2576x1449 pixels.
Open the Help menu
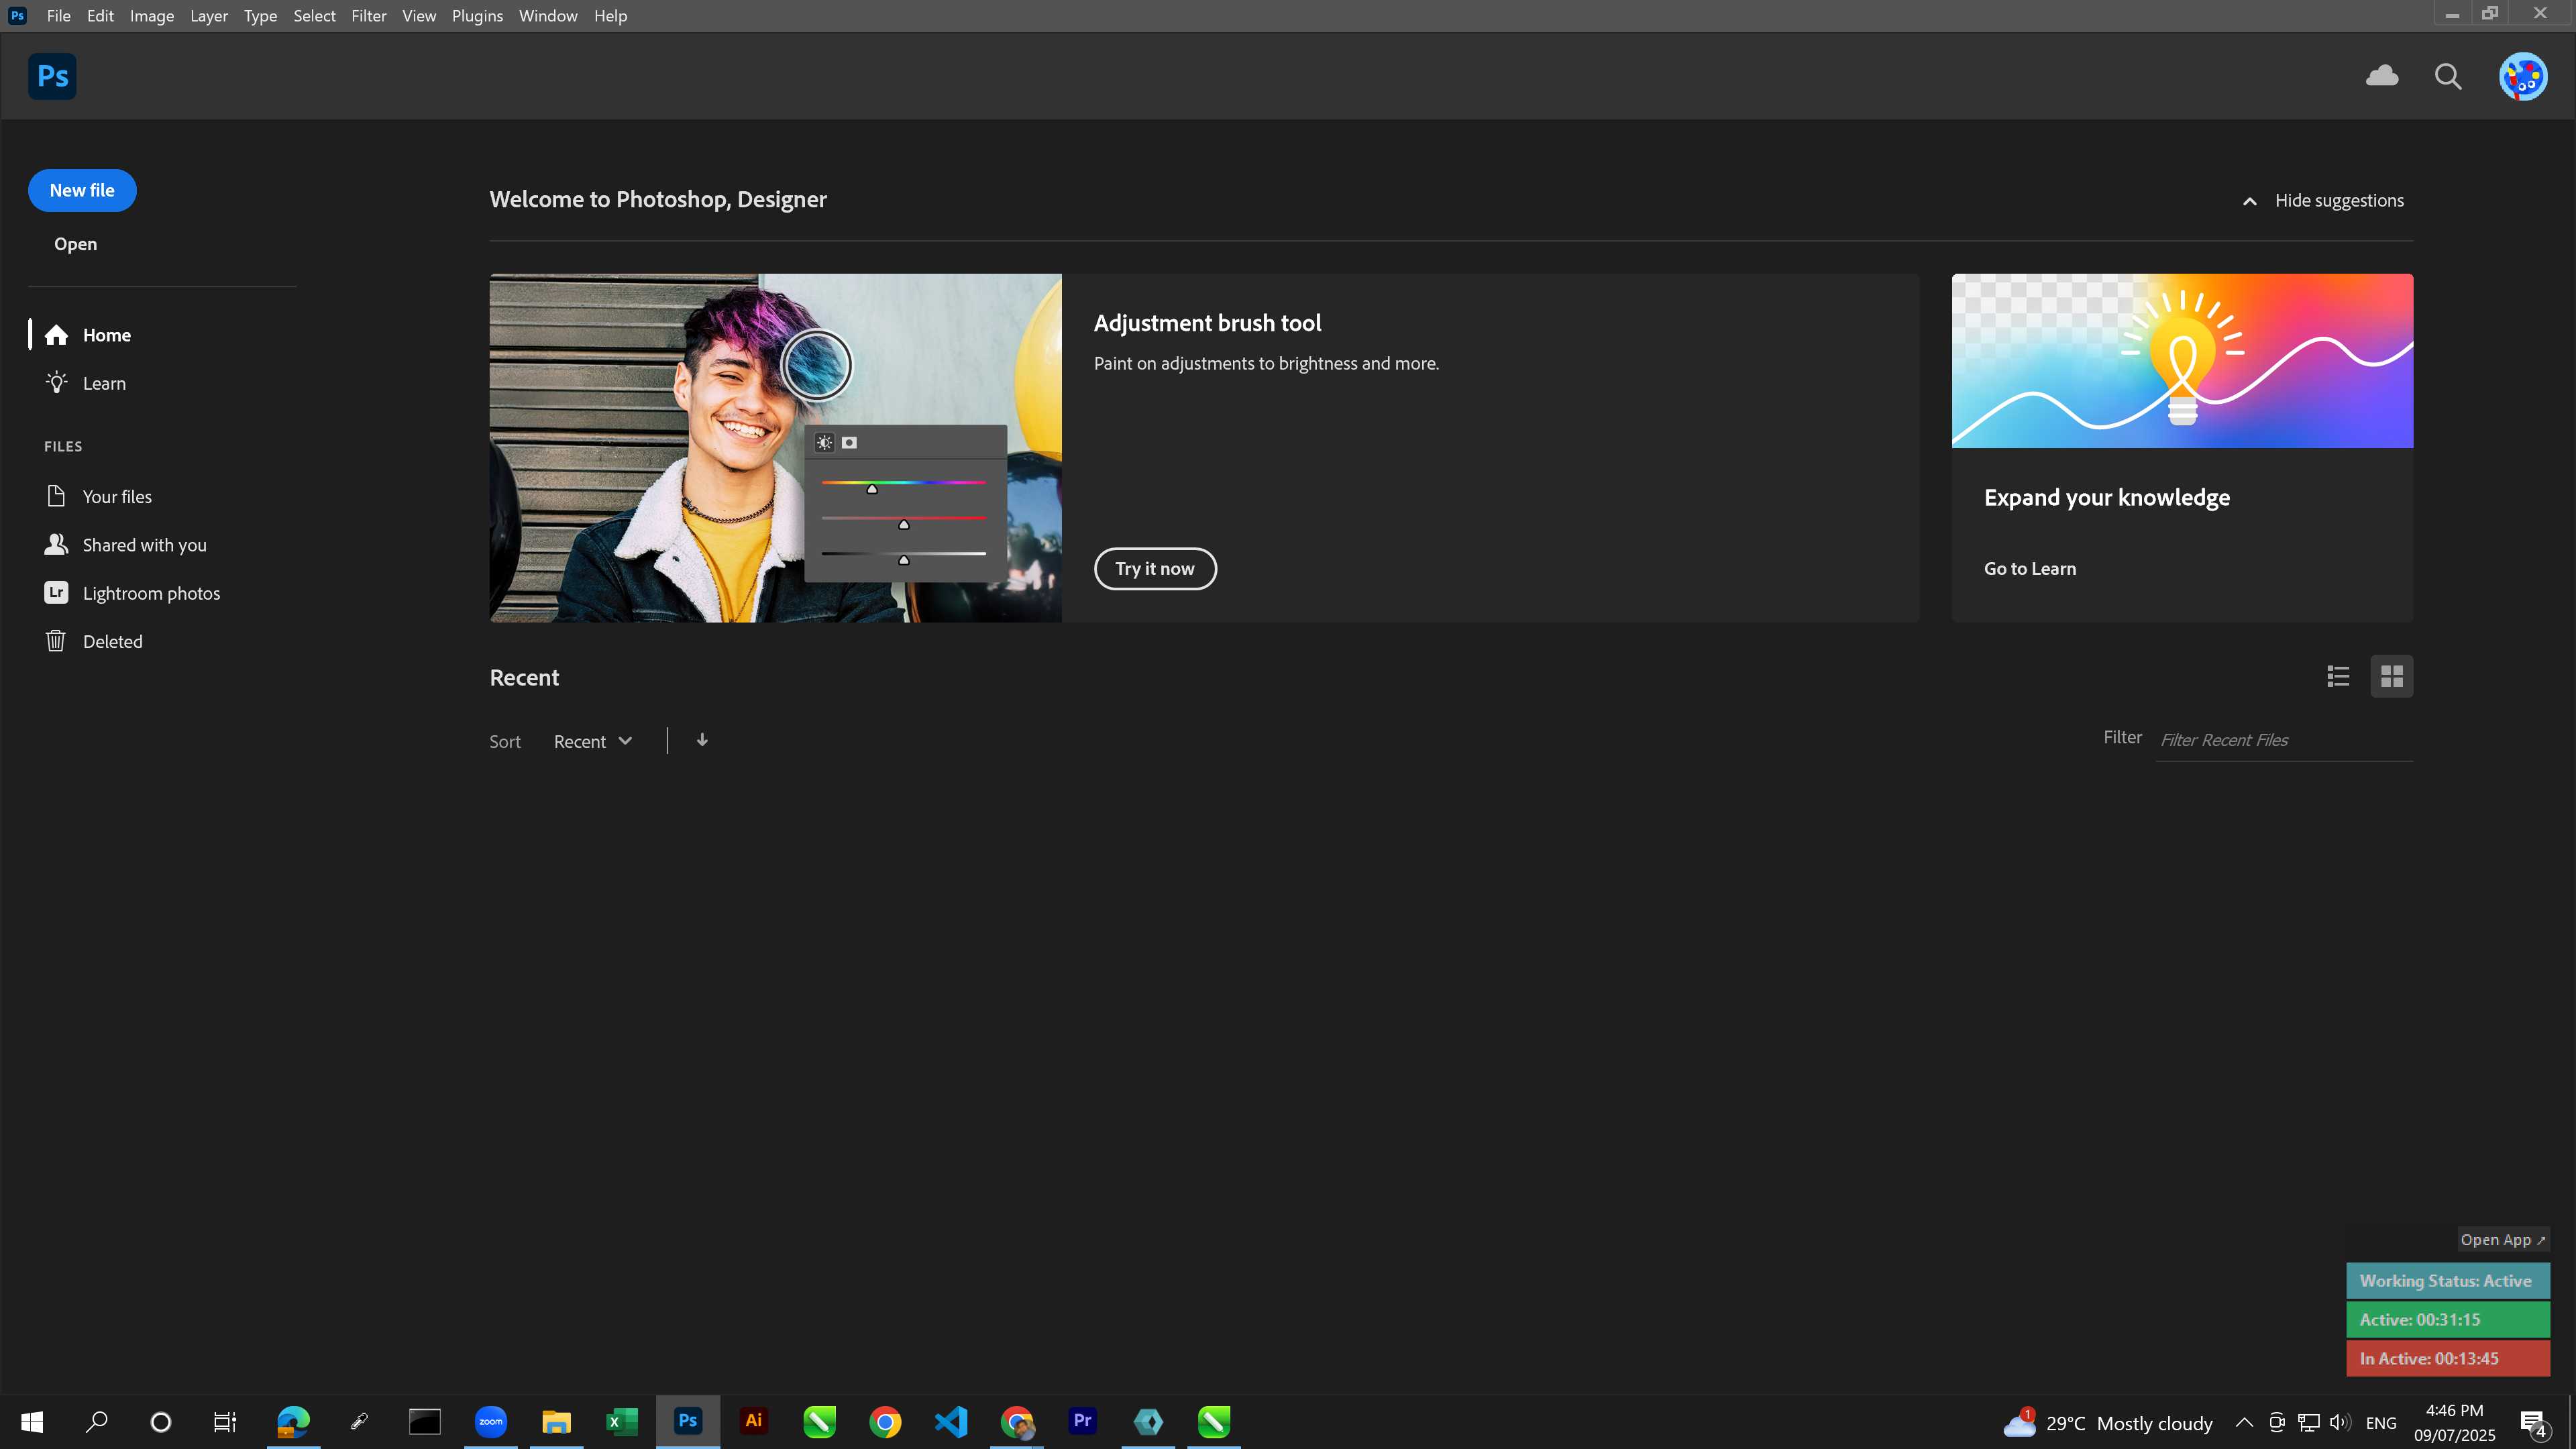pyautogui.click(x=610, y=16)
